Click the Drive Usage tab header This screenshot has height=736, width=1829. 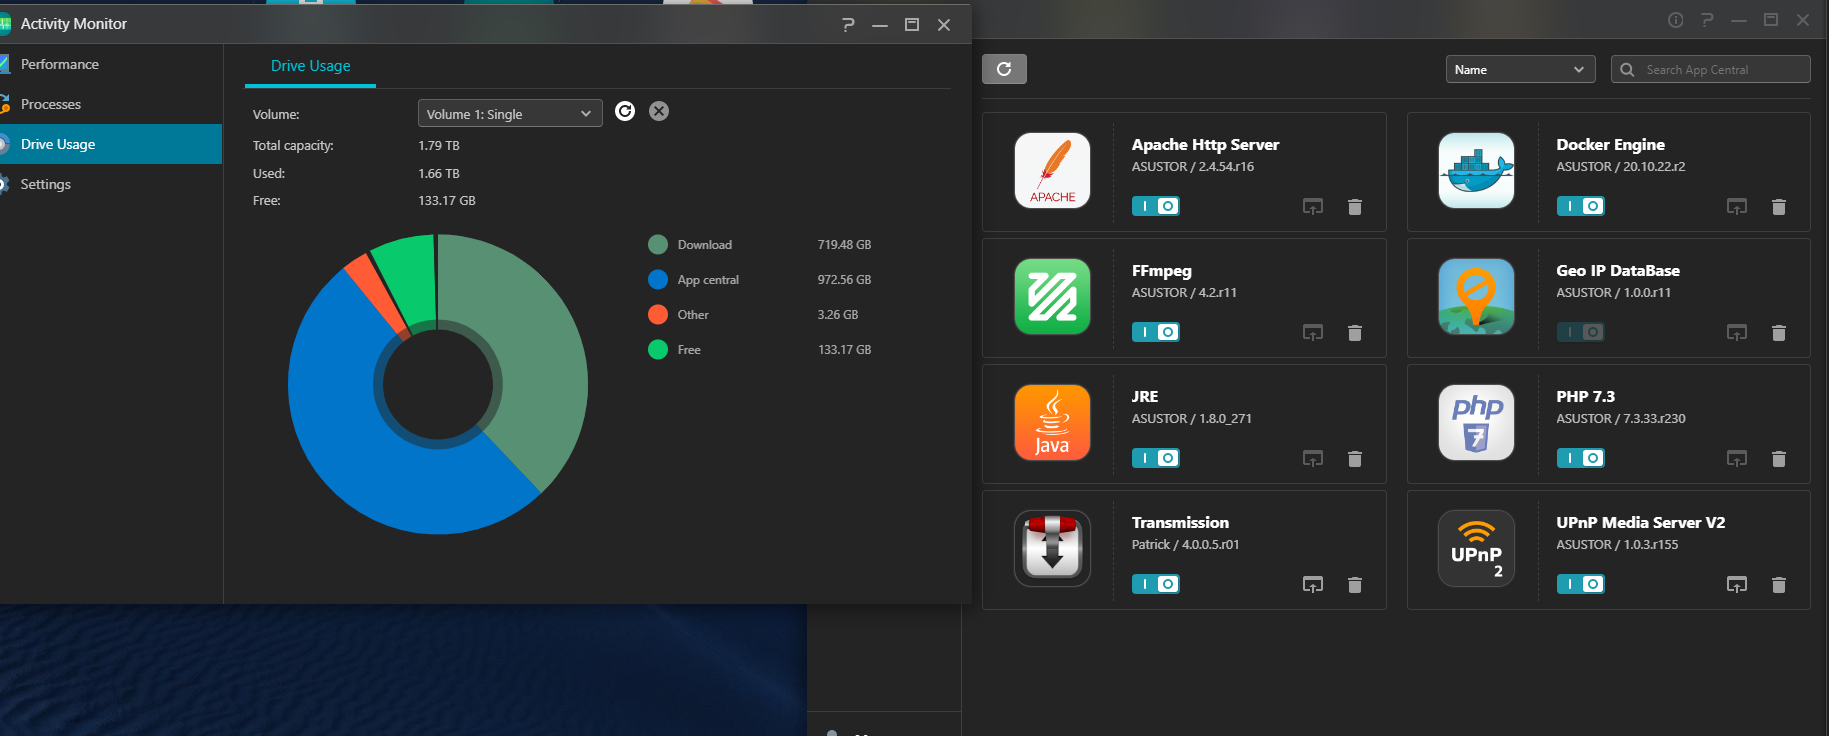point(311,66)
